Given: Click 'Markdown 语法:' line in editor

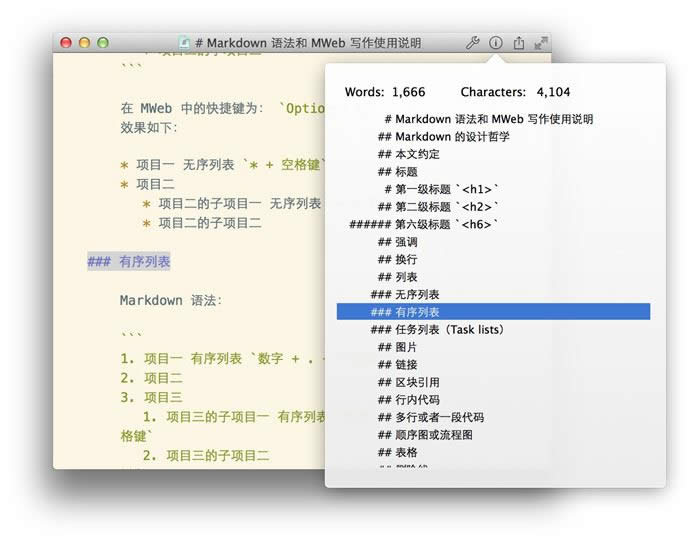Looking at the screenshot, I should pyautogui.click(x=171, y=300).
